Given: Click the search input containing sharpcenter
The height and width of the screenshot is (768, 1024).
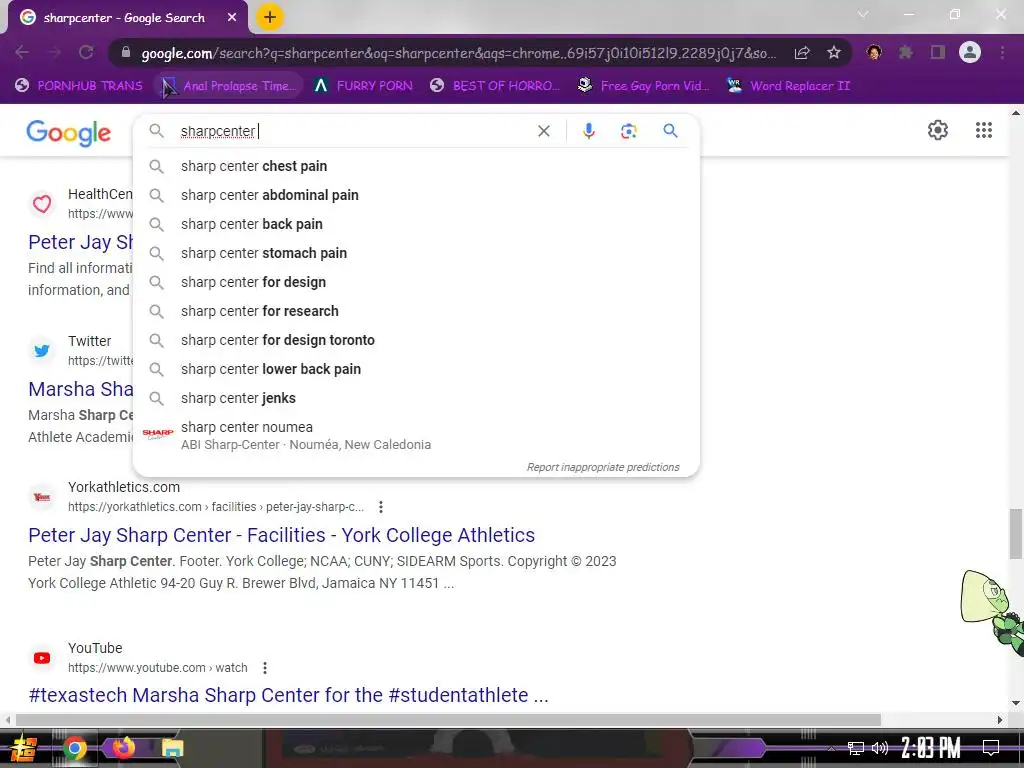Looking at the screenshot, I should click(353, 131).
